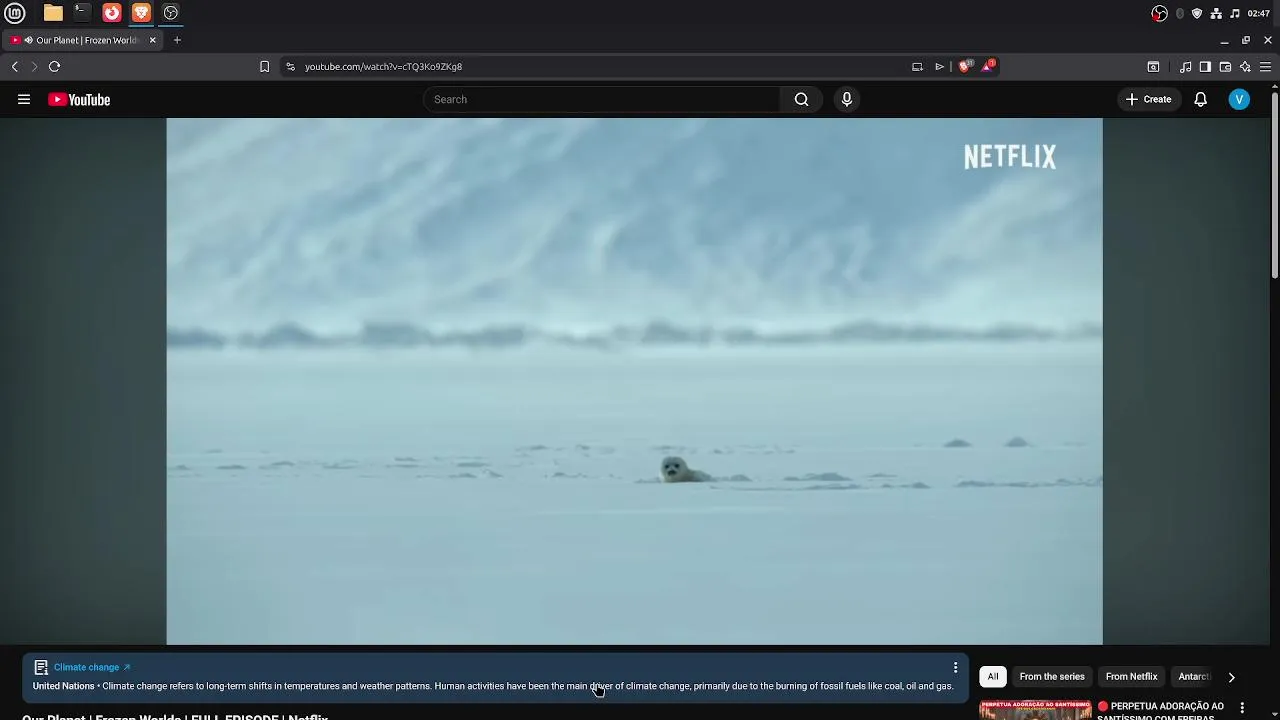Image resolution: width=1280 pixels, height=720 pixels.
Task: Open the Create button menu
Action: (1148, 99)
